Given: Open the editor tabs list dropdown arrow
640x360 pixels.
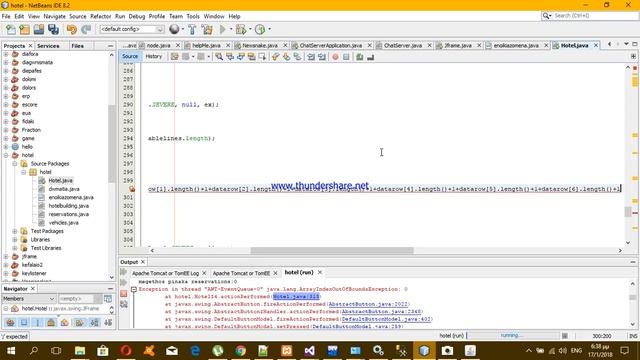Looking at the screenshot, I should pyautogui.click(x=626, y=44).
